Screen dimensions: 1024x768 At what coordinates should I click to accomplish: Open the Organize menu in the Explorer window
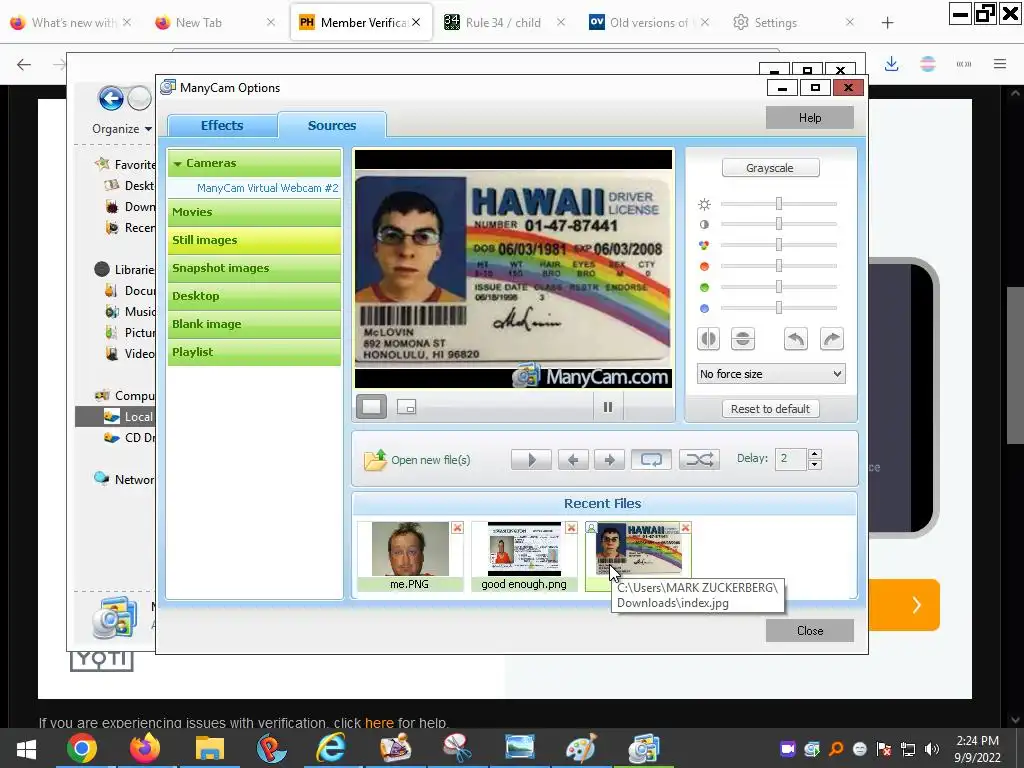[x=122, y=129]
